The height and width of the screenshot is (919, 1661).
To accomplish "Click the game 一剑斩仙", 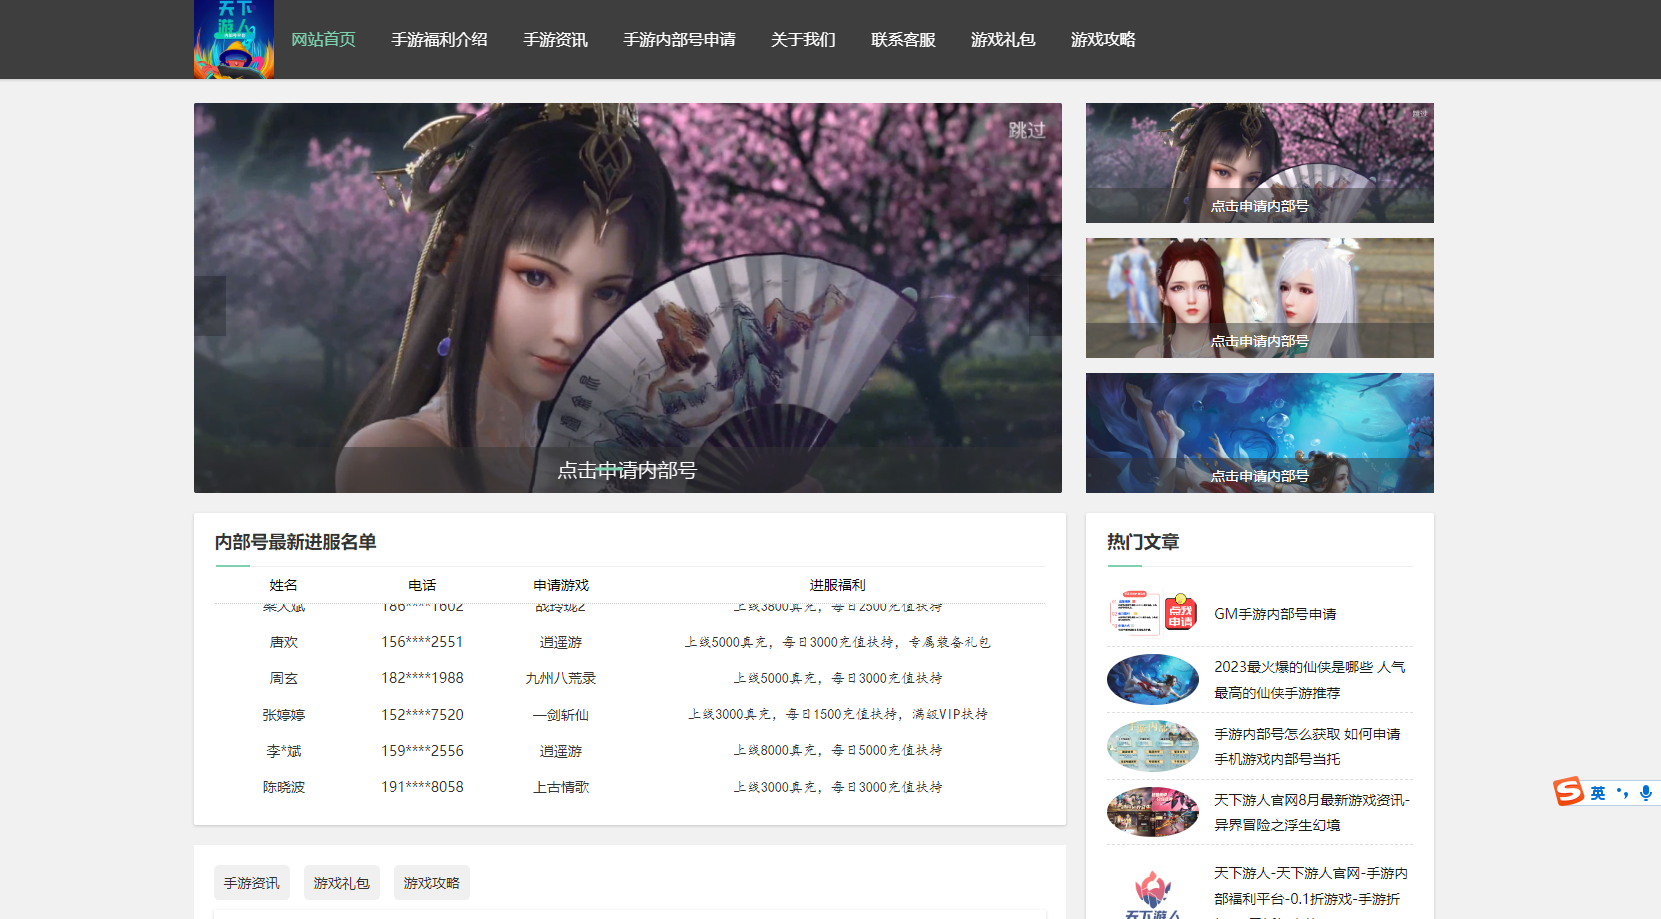I will [x=561, y=715].
